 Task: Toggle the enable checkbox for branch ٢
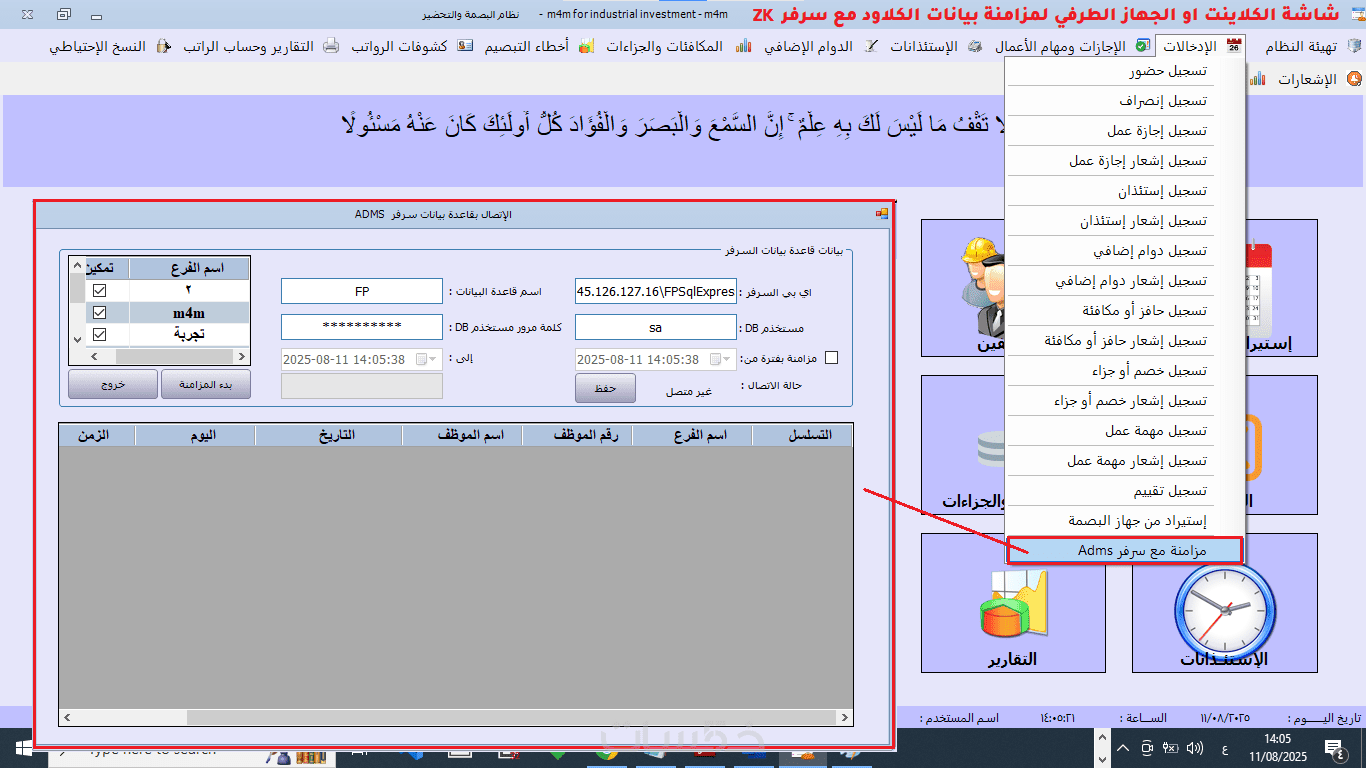[x=99, y=290]
